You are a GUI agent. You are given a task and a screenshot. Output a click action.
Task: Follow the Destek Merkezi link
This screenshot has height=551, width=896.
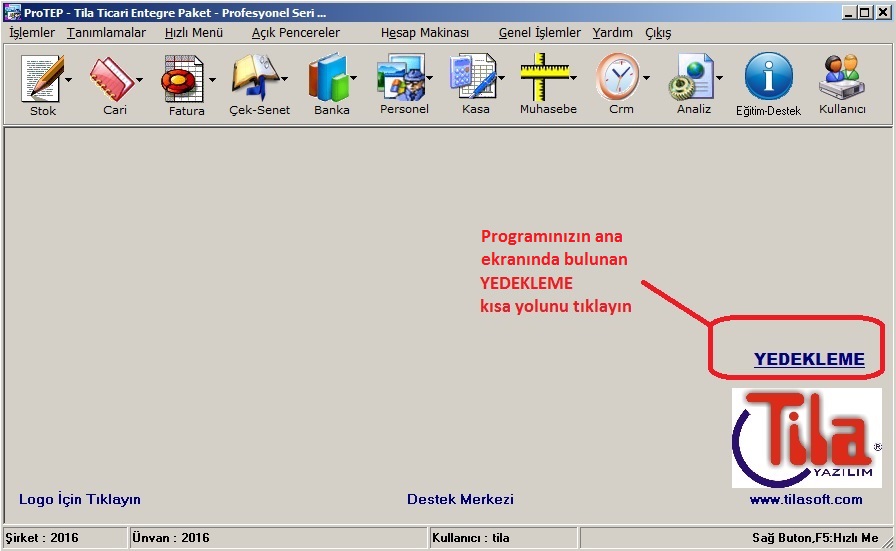tap(460, 499)
